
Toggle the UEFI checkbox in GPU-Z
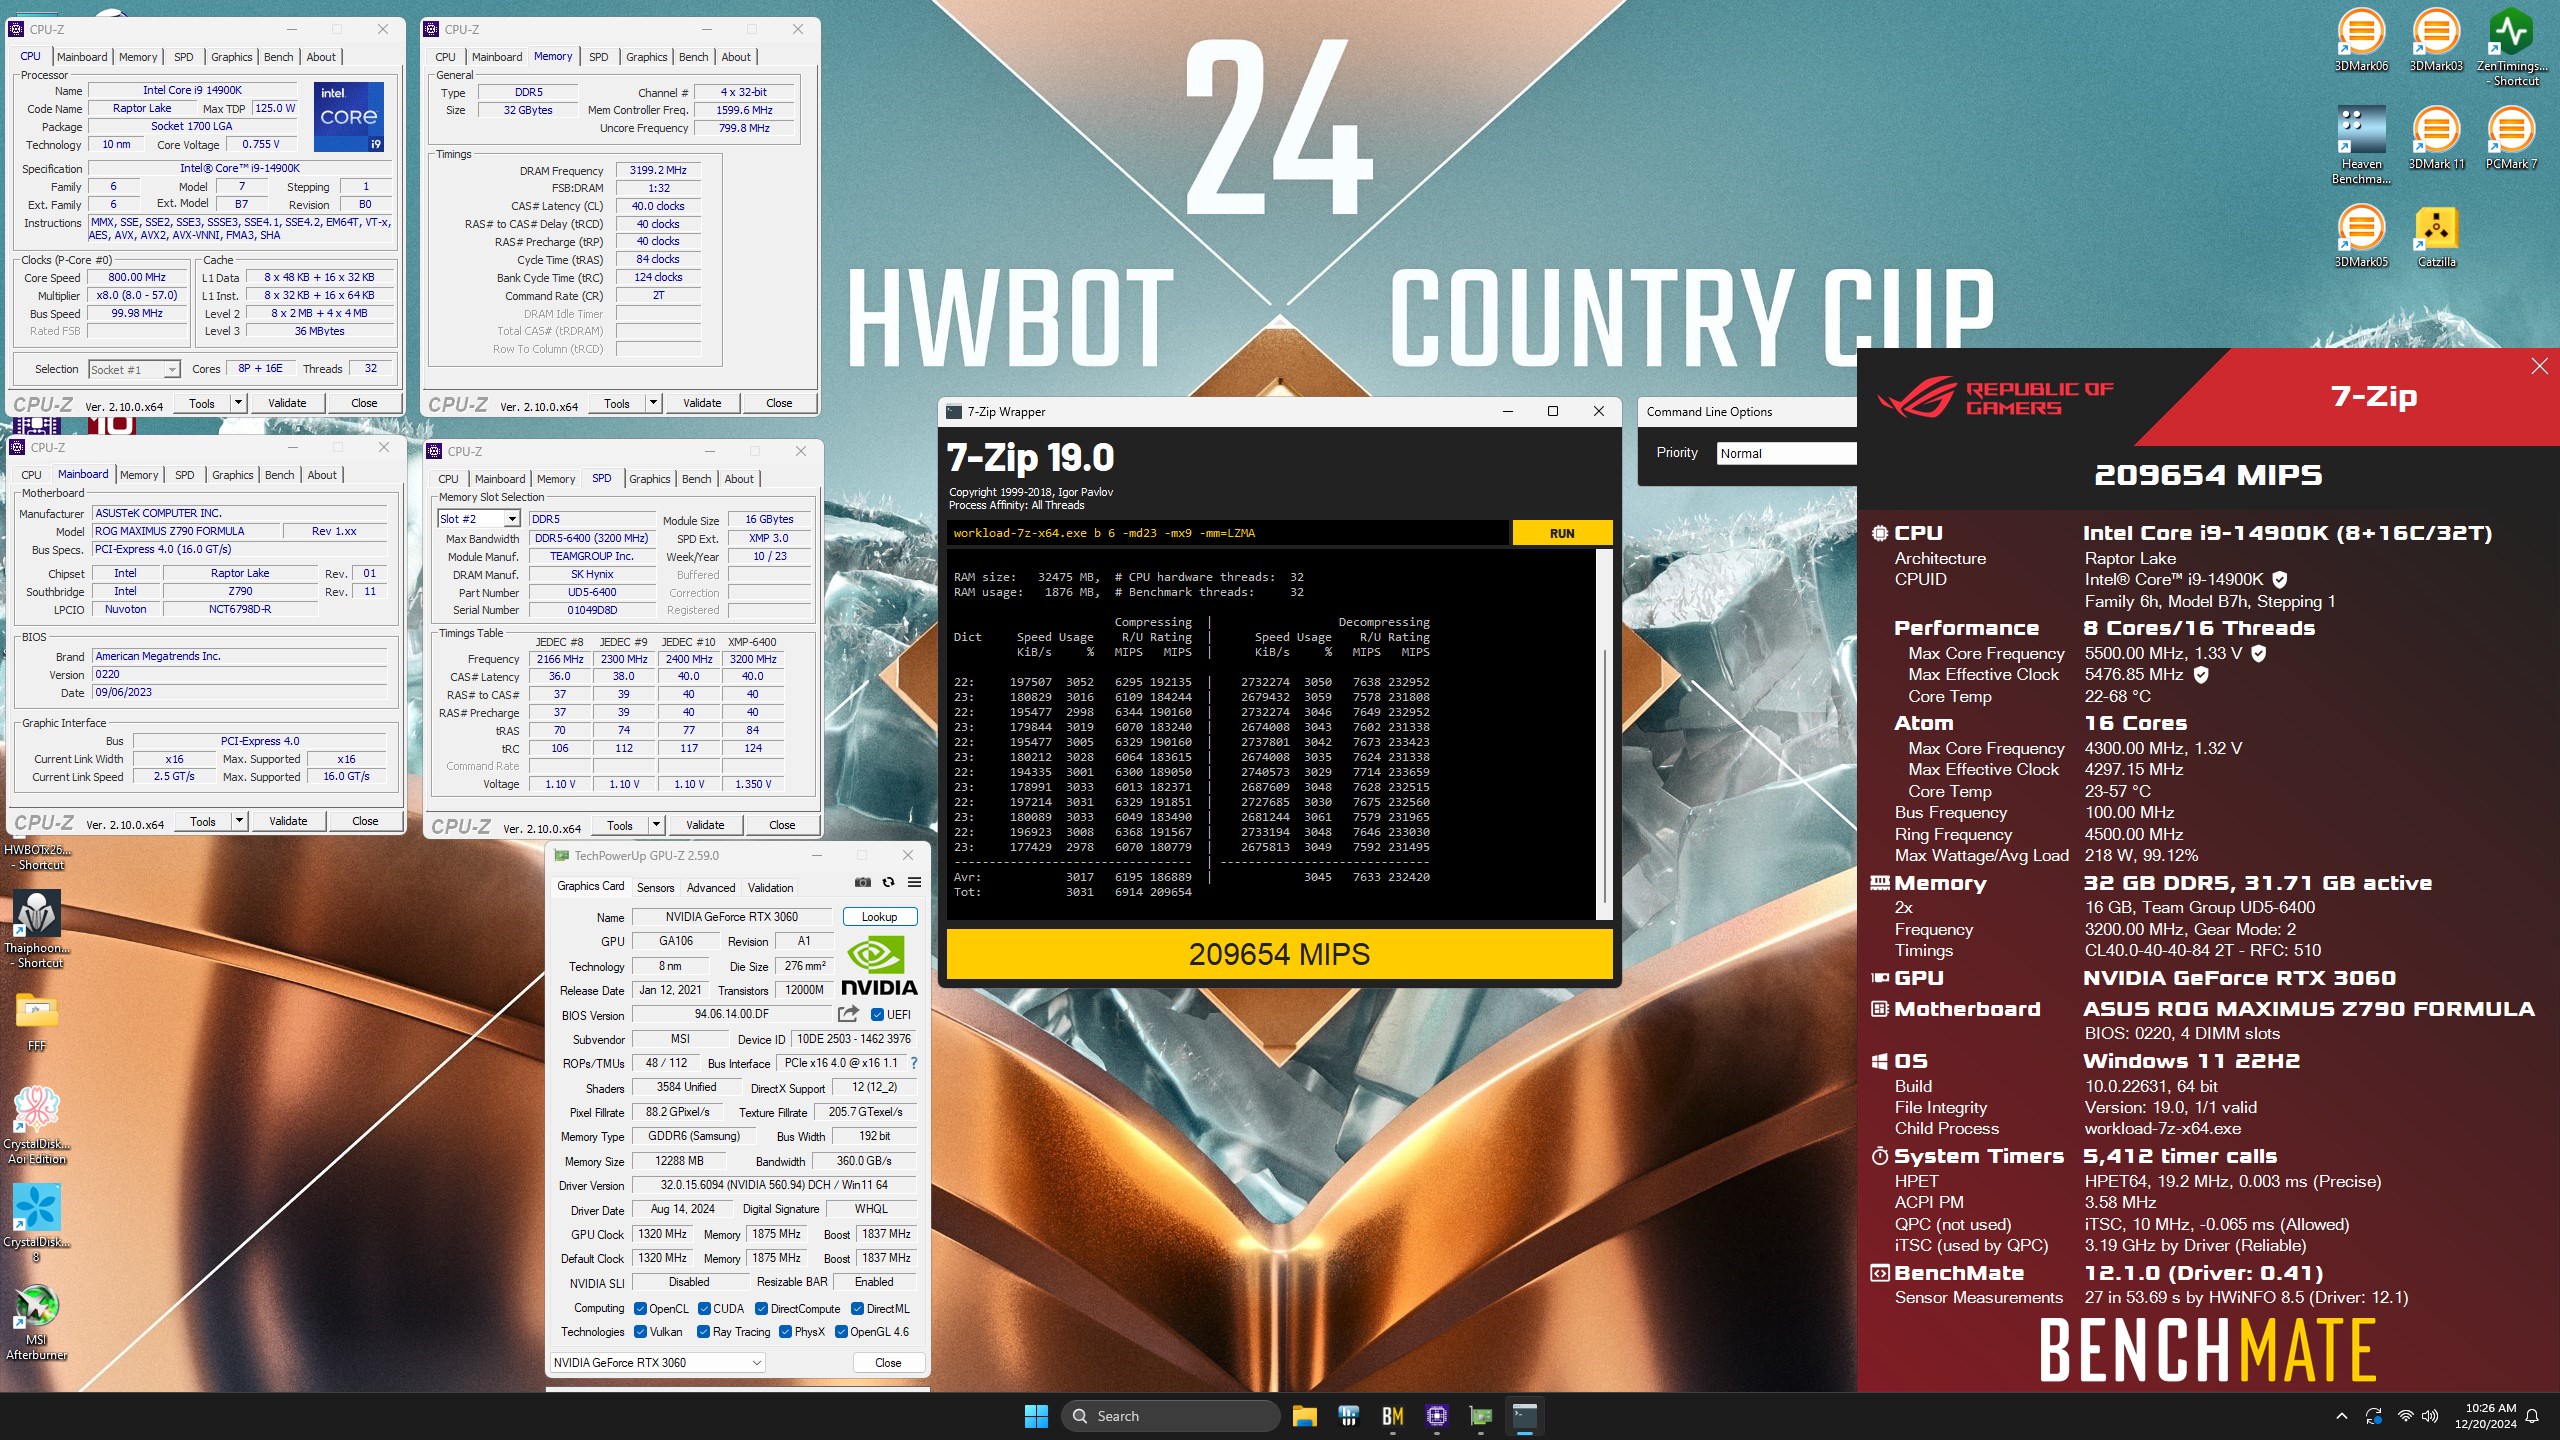point(877,1014)
